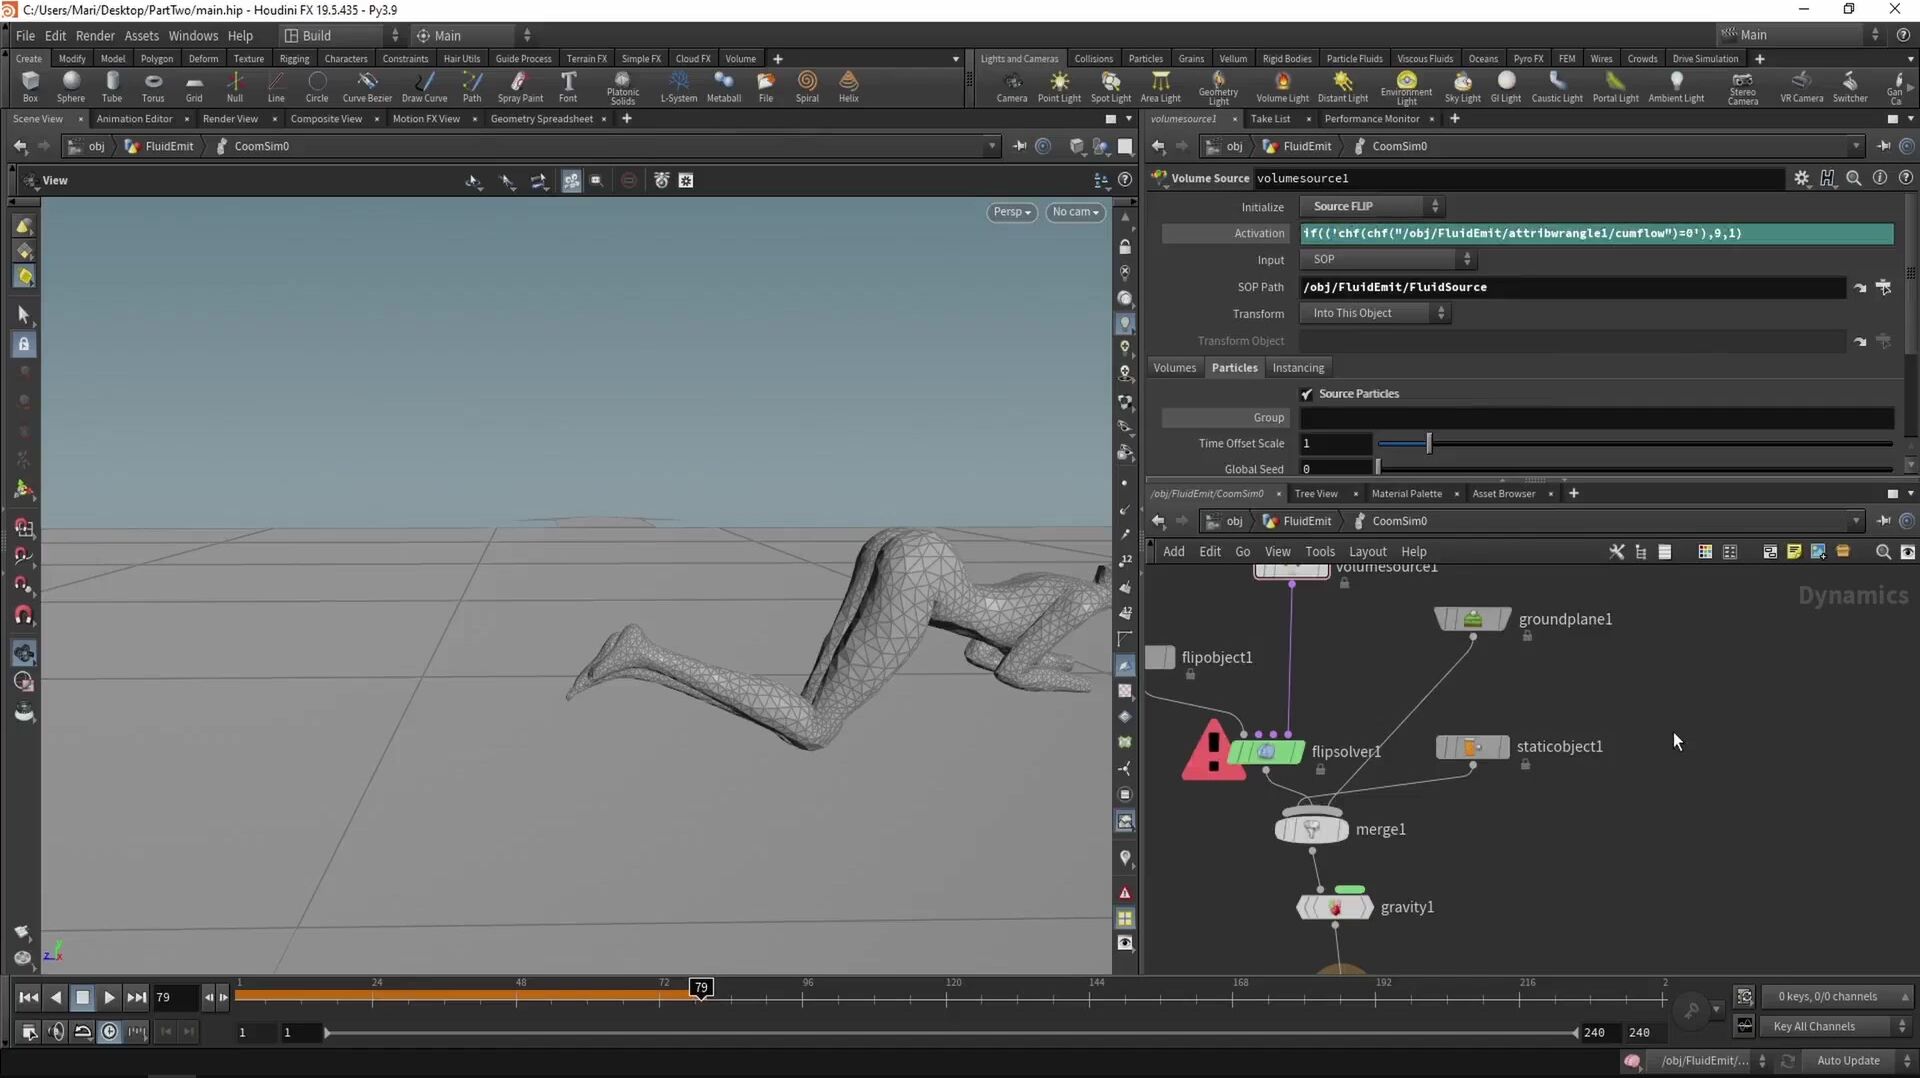The image size is (1920, 1078).
Task: Click the Activation parameter label
Action: click(1258, 233)
